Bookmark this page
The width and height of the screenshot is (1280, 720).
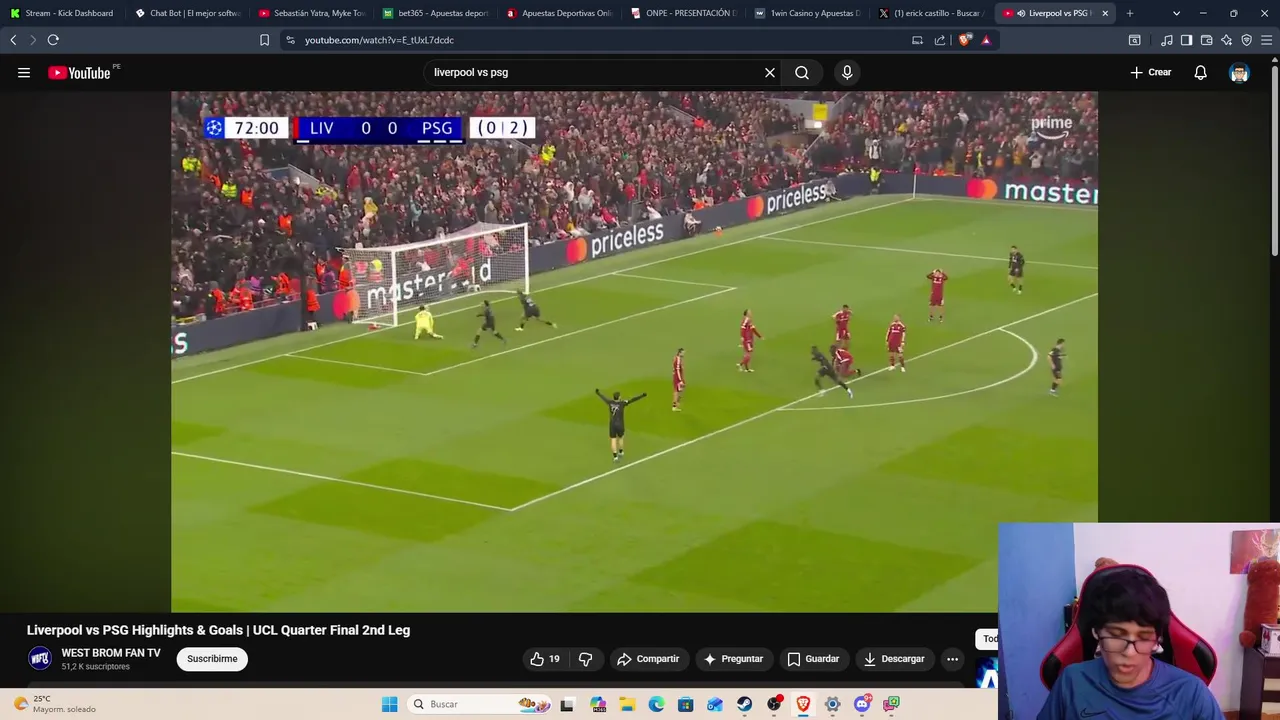(264, 40)
